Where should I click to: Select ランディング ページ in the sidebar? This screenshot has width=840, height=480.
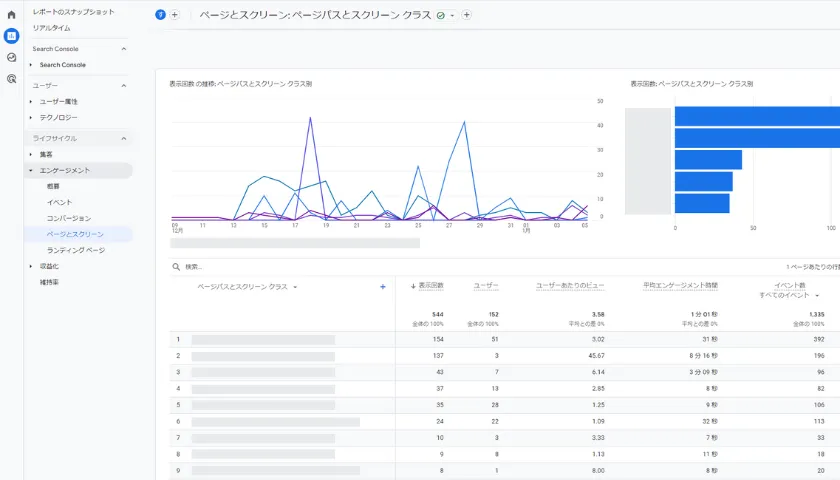tap(75, 250)
